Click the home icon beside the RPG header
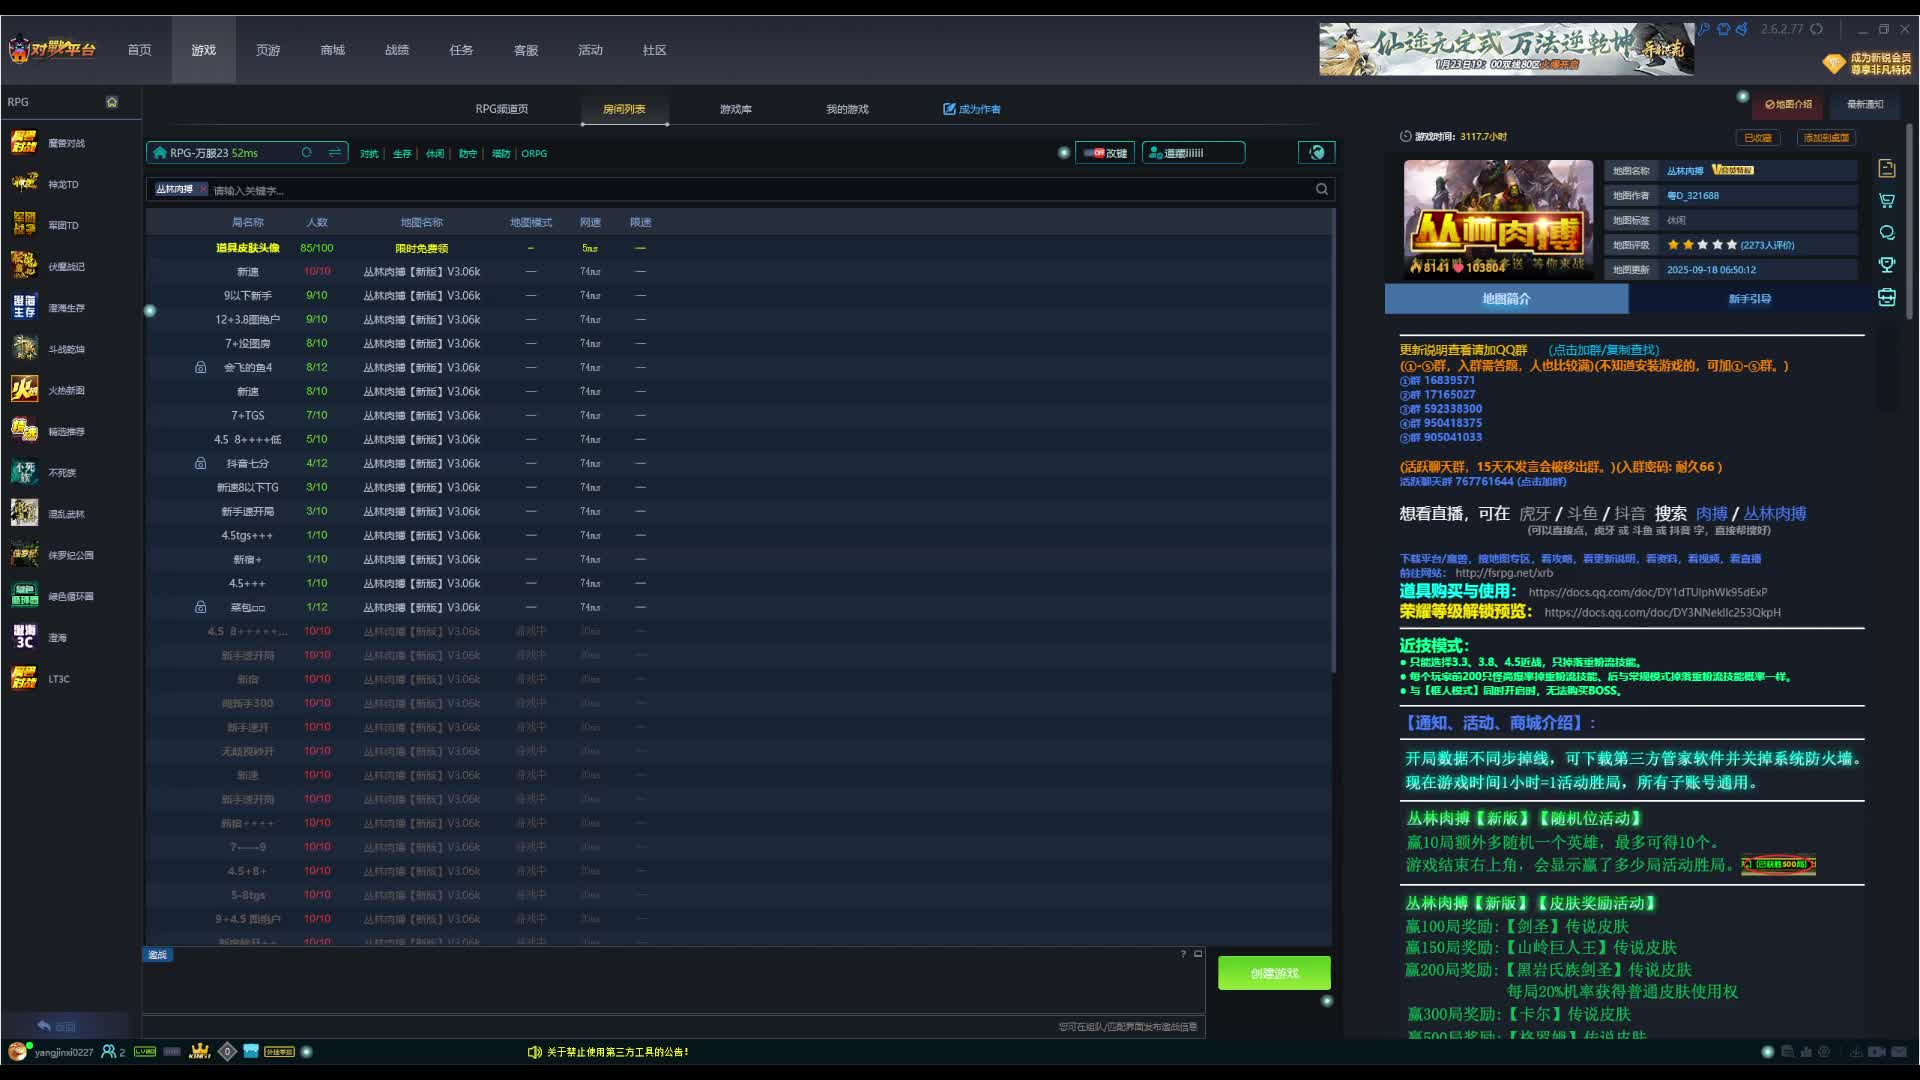This screenshot has width=1920, height=1080. coord(112,102)
